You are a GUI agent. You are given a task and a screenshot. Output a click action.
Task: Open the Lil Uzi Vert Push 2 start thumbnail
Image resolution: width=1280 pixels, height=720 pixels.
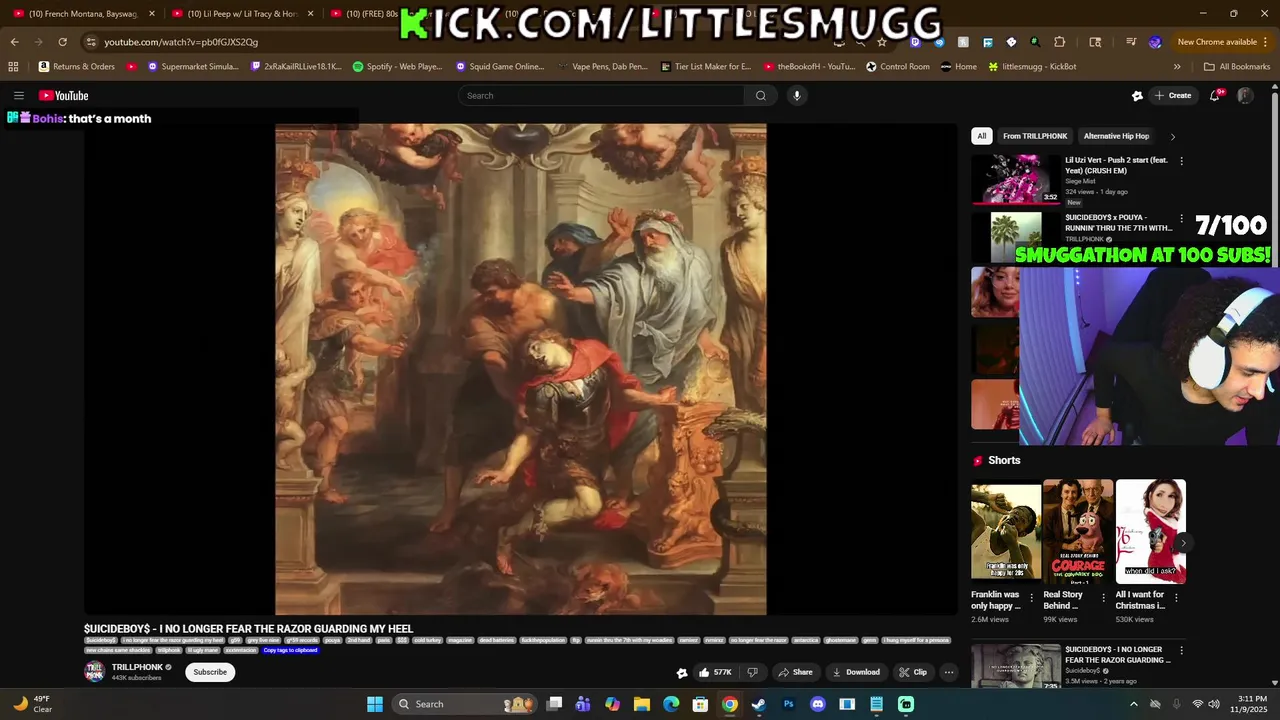[x=1016, y=180]
